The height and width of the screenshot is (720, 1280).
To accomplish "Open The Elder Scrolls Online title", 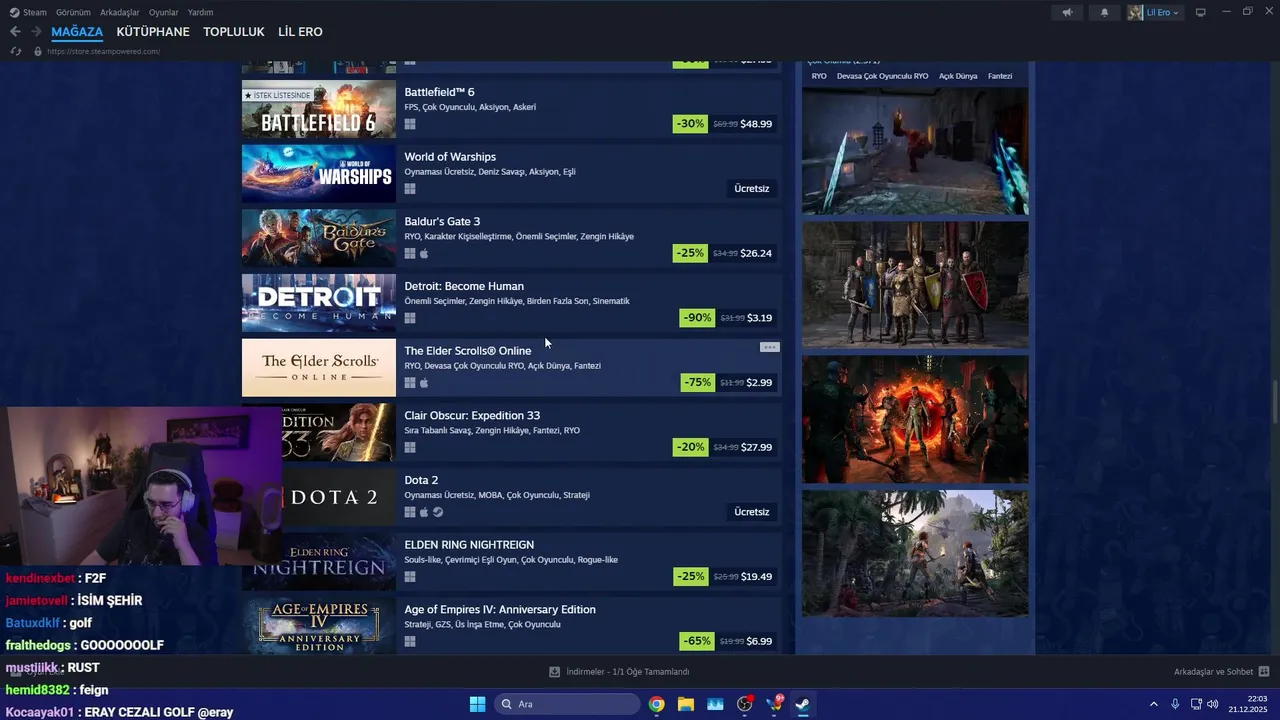I will click(x=468, y=351).
